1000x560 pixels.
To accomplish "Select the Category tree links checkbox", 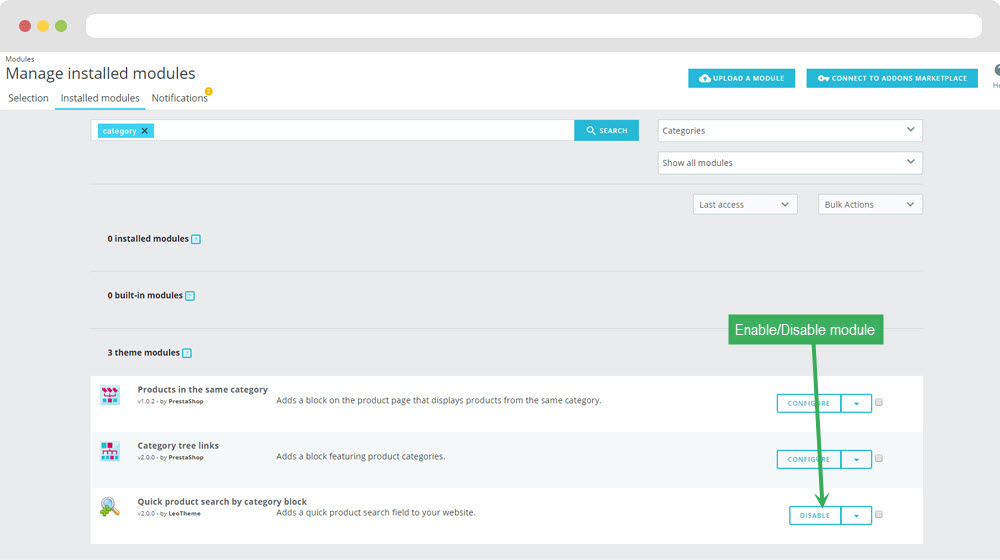I will 879,459.
